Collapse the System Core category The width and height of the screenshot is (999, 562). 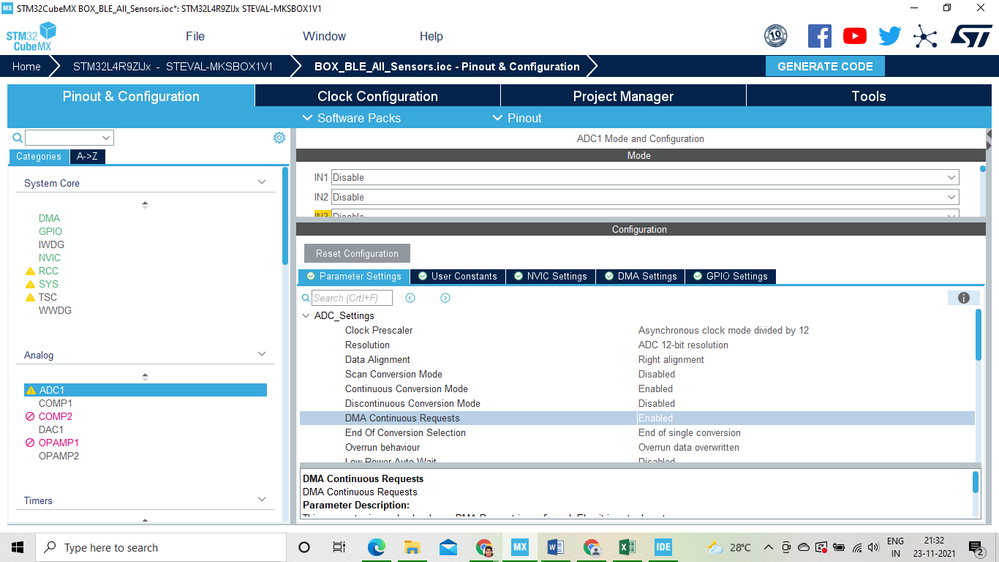pos(262,182)
